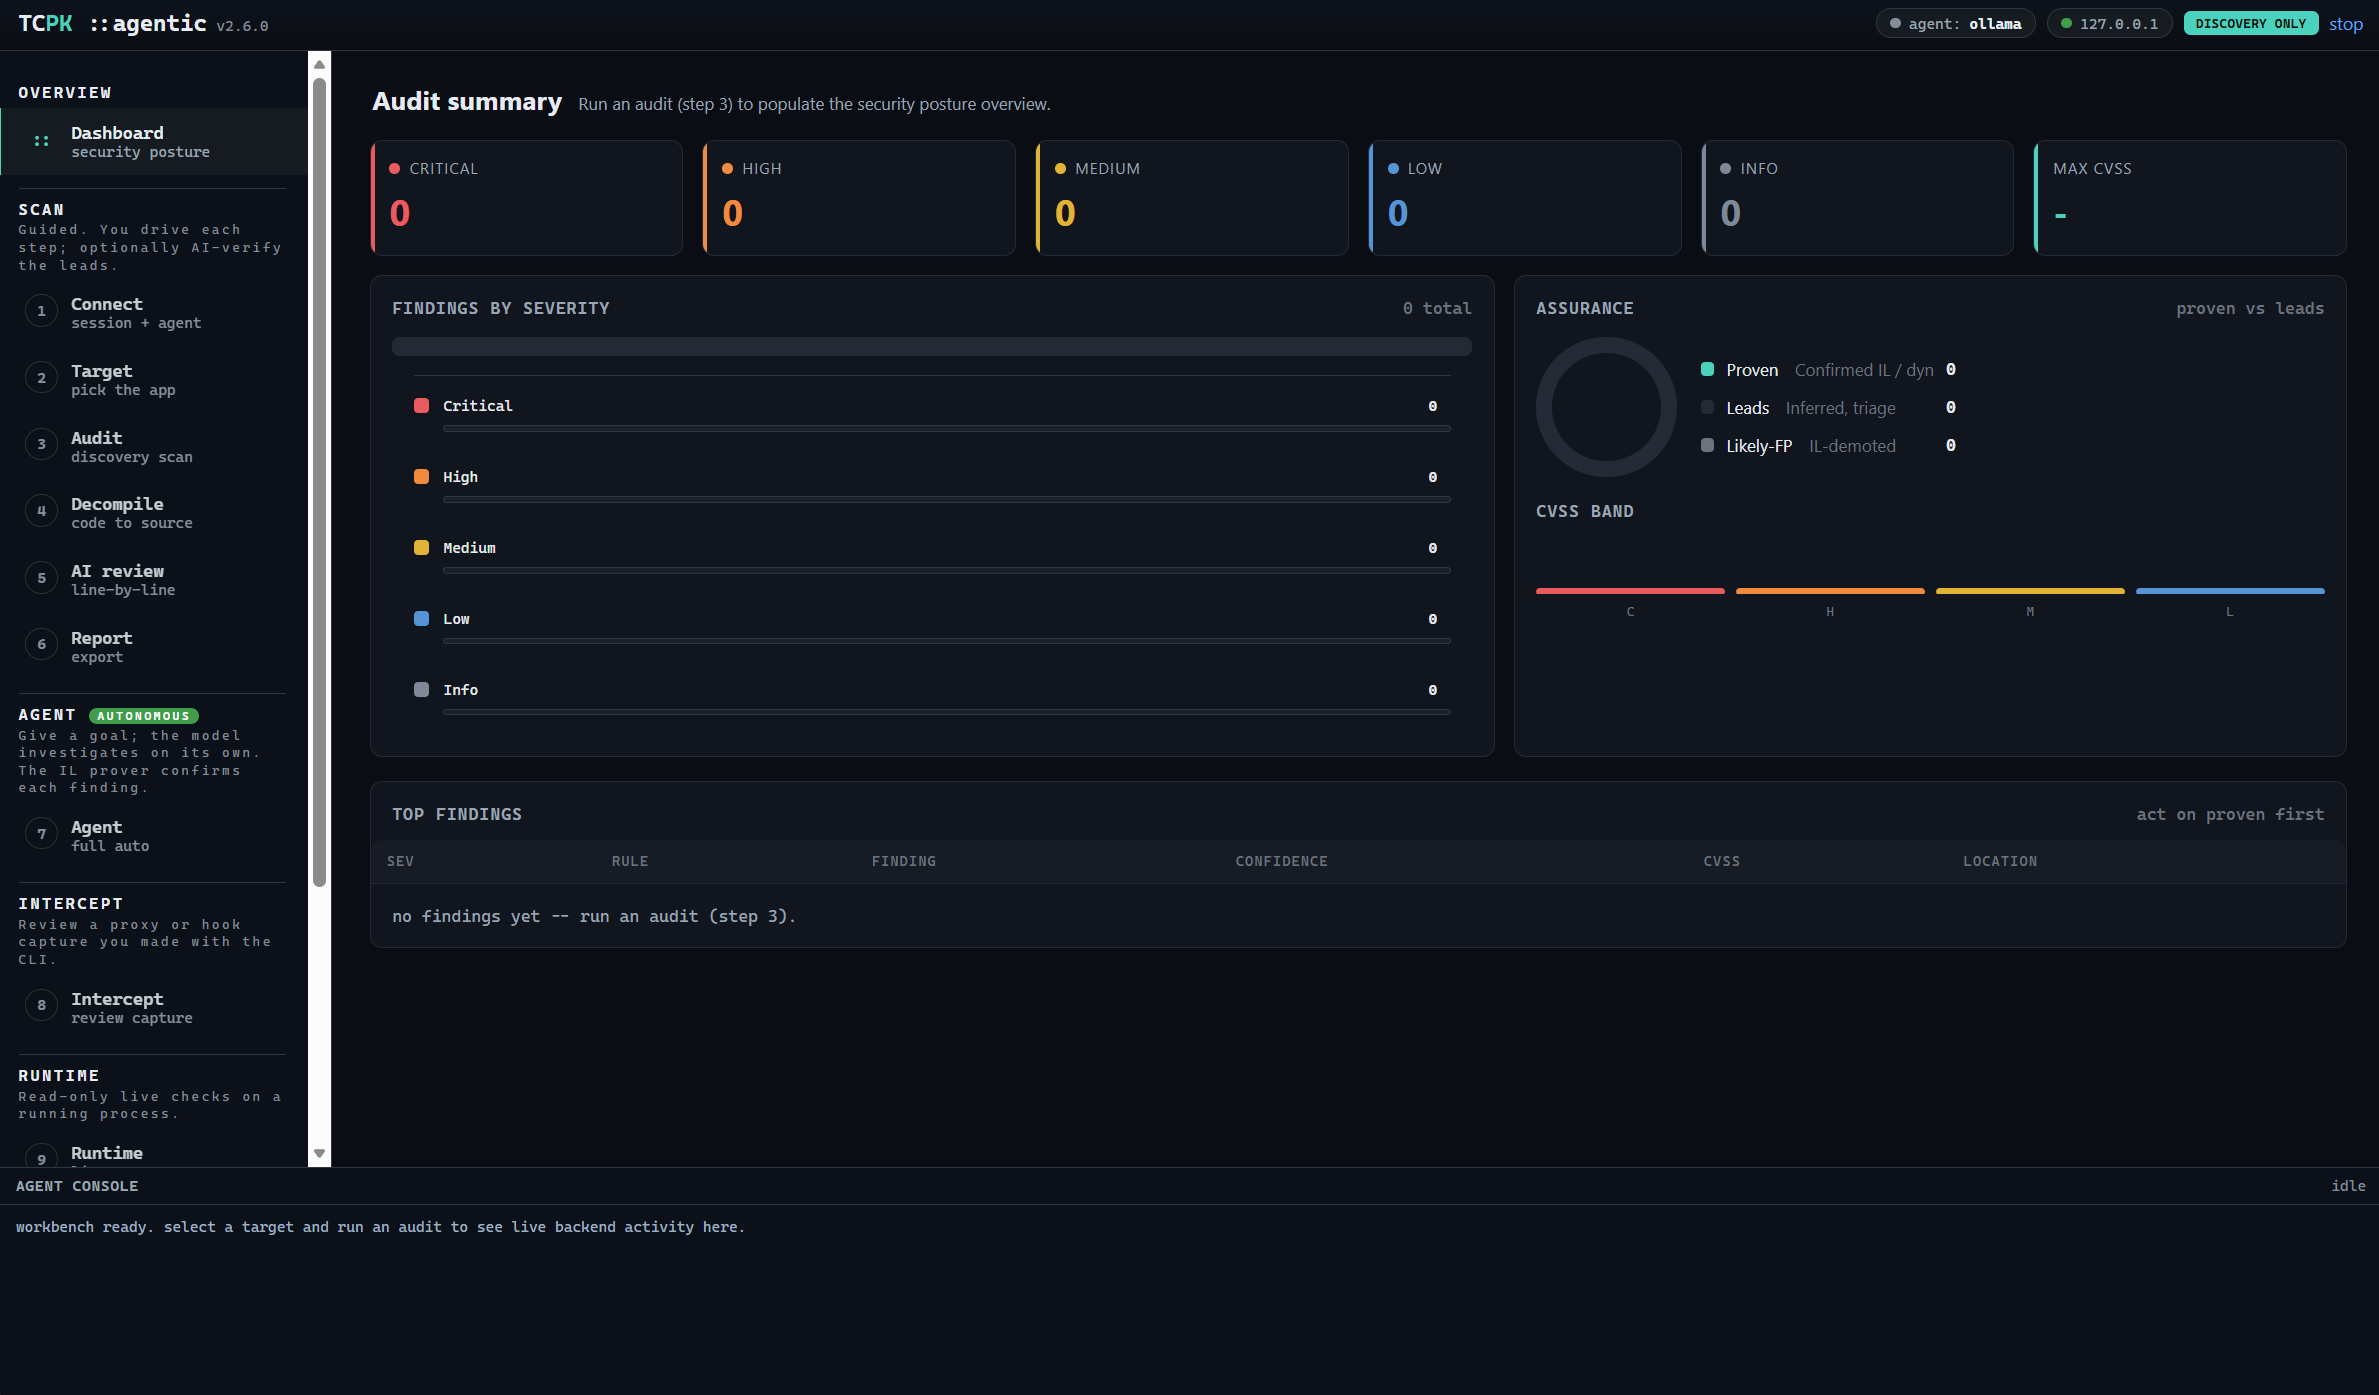Click the 127.0.0.1 connection pill
This screenshot has height=1395, width=2379.
(x=2109, y=24)
